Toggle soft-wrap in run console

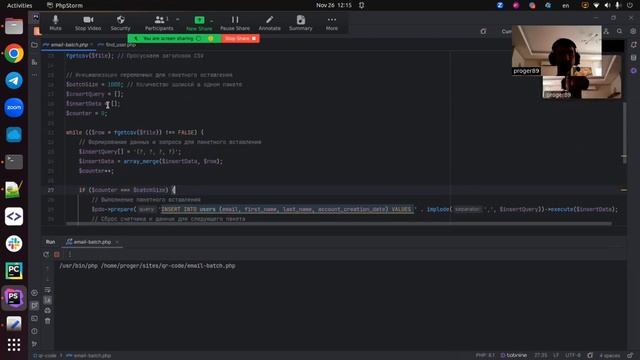[x=48, y=289]
